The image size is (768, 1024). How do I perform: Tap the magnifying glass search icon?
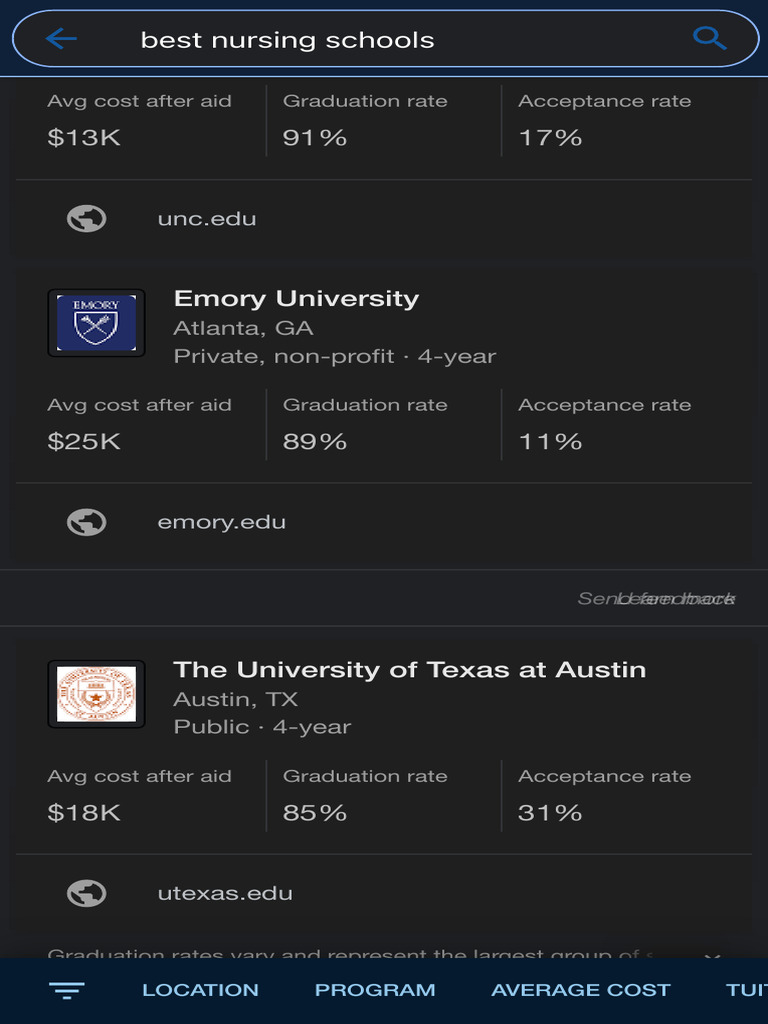(709, 39)
